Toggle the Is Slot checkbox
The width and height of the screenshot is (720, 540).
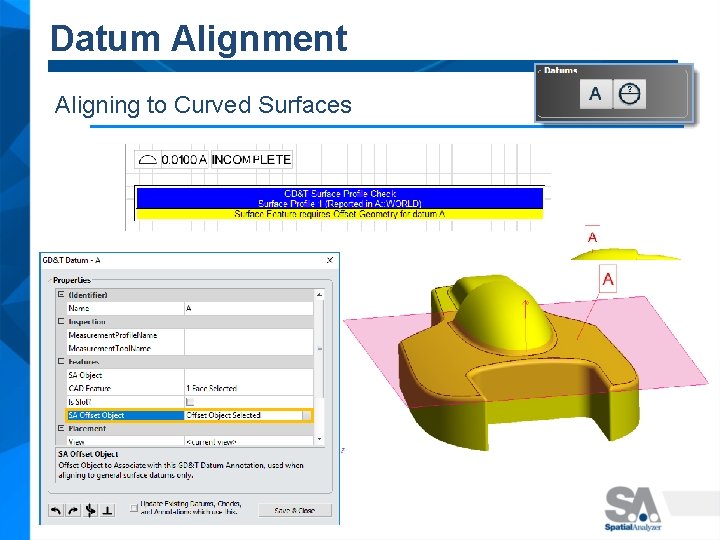190,402
